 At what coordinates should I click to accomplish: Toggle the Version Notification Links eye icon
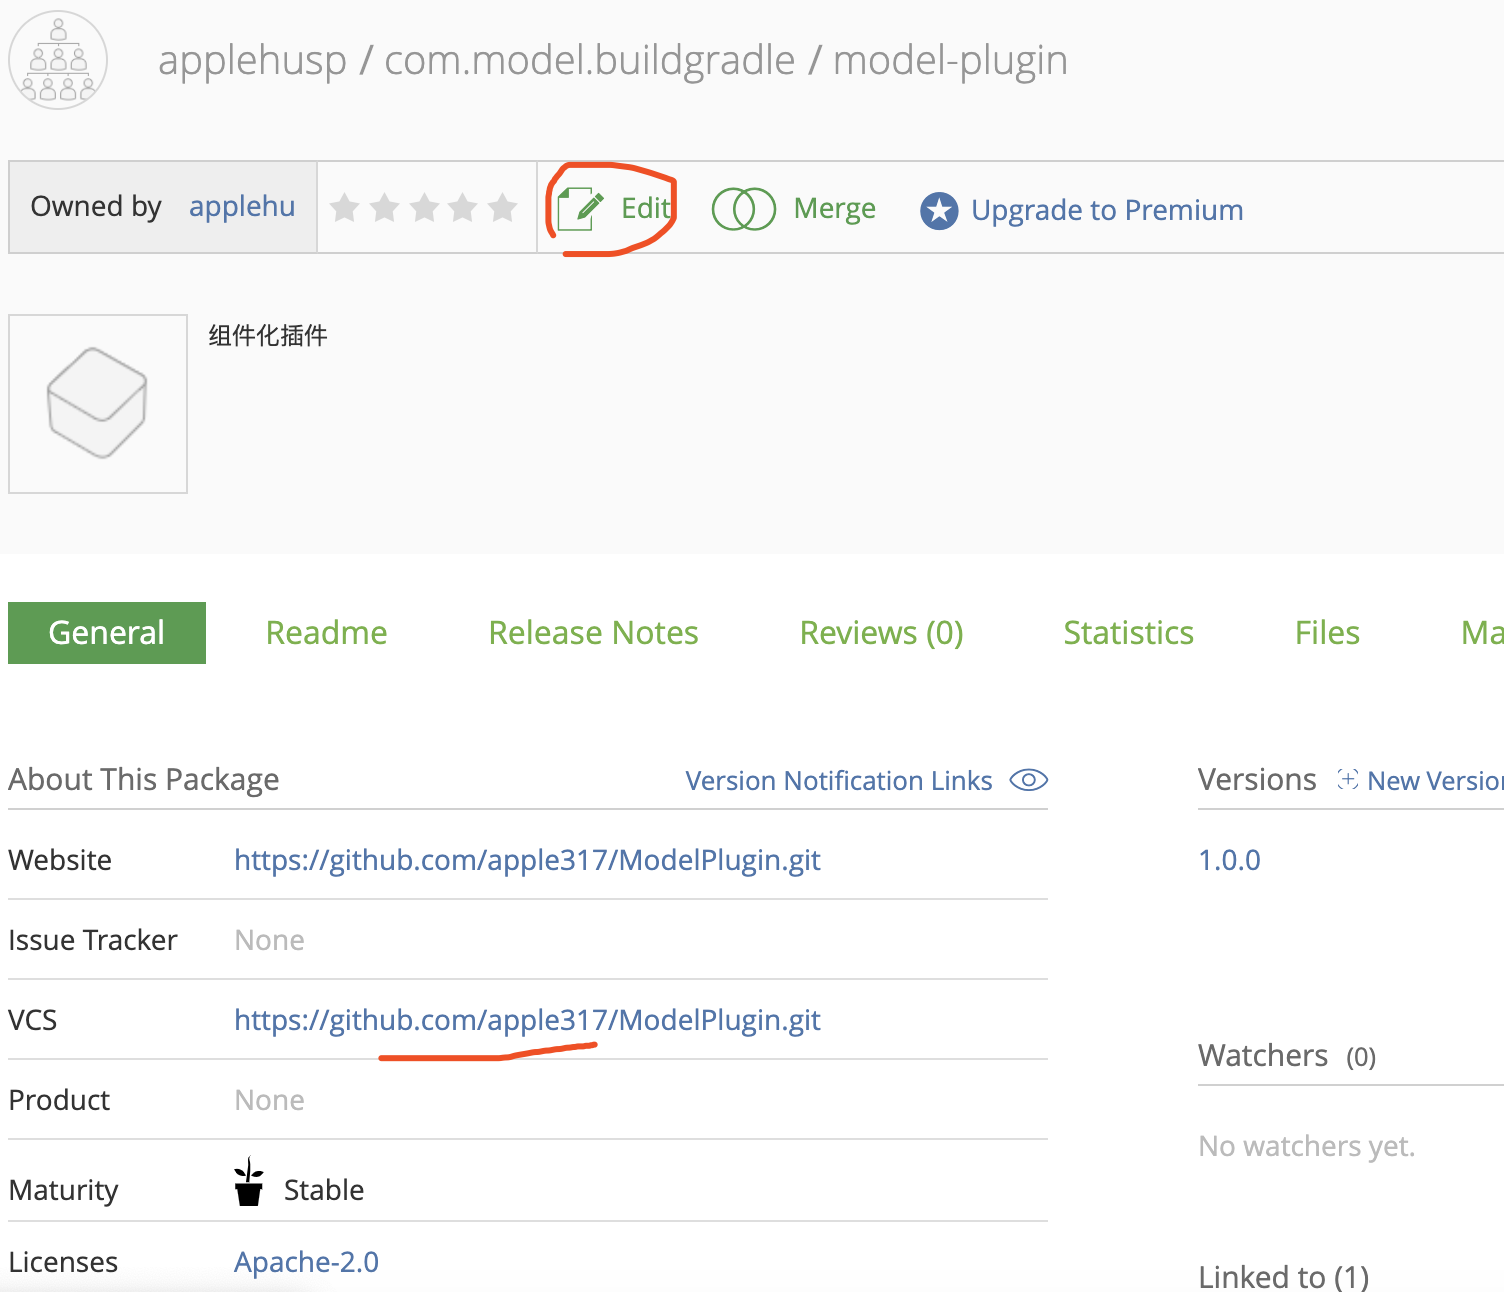click(x=1028, y=780)
